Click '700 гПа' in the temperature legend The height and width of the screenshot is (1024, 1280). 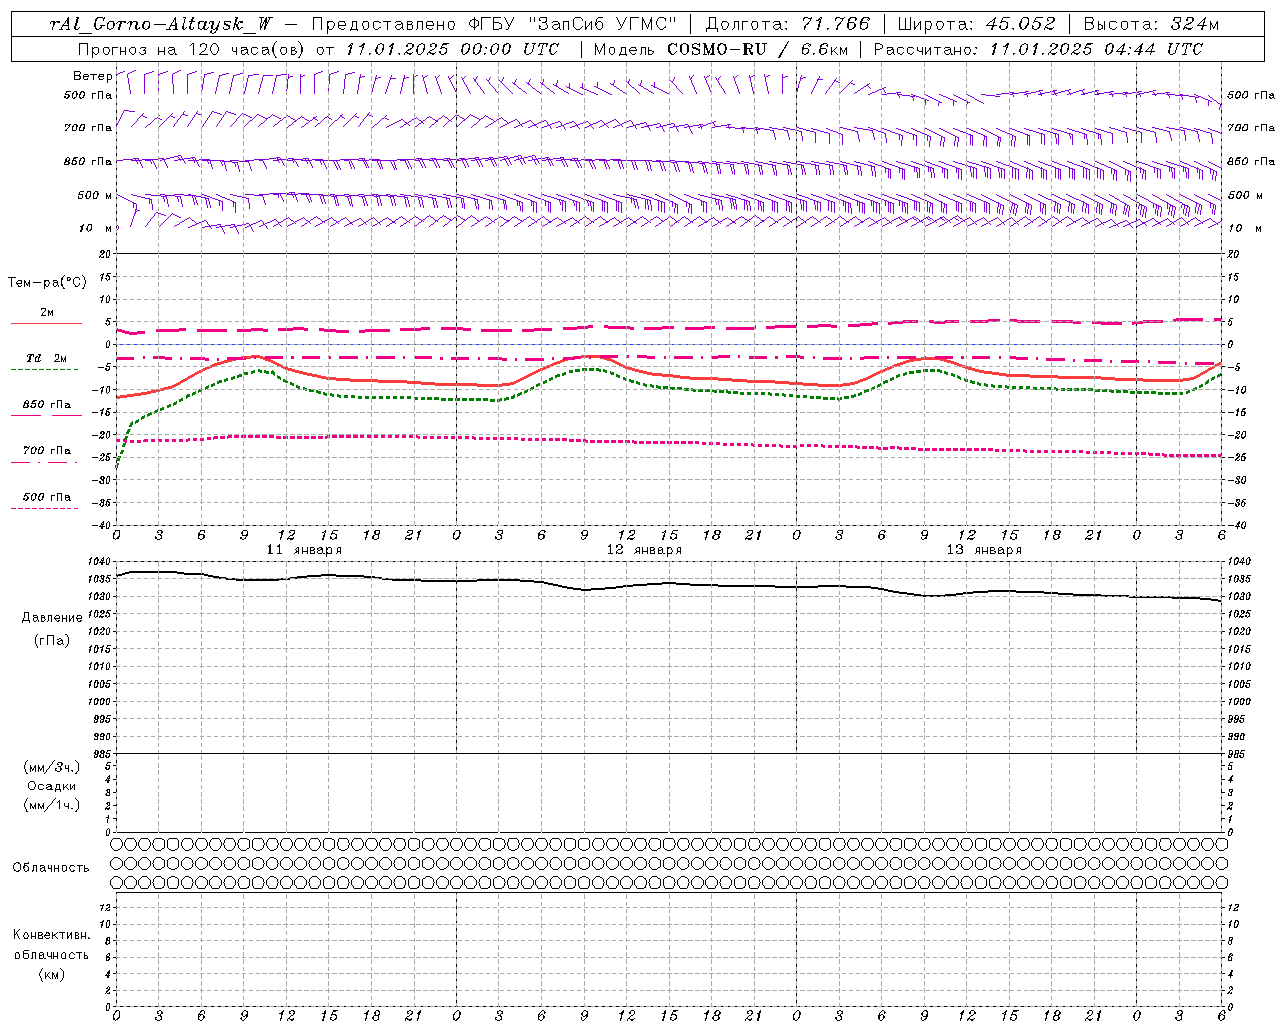(x=46, y=450)
